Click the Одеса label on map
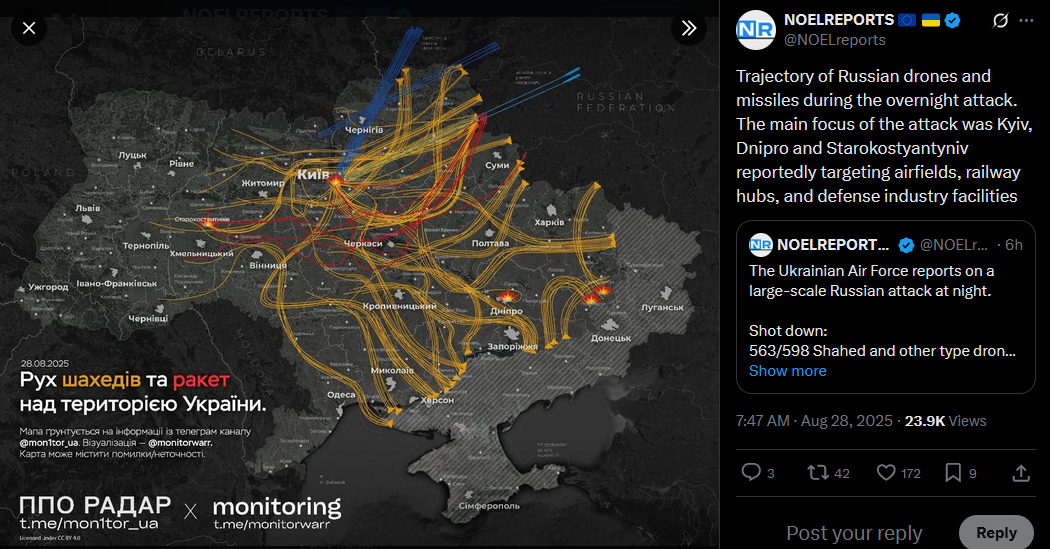The width and height of the screenshot is (1050, 549). (341, 394)
